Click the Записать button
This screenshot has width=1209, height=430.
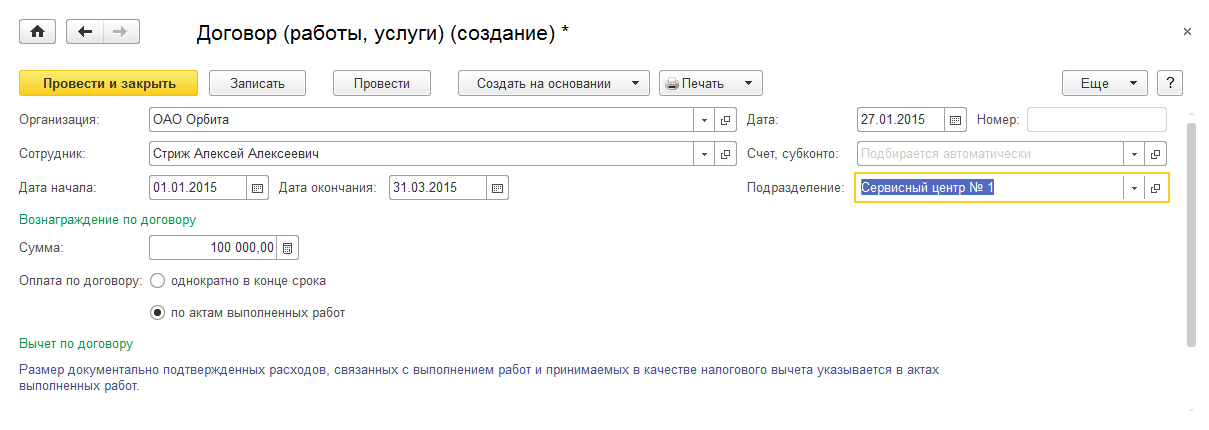click(x=258, y=83)
